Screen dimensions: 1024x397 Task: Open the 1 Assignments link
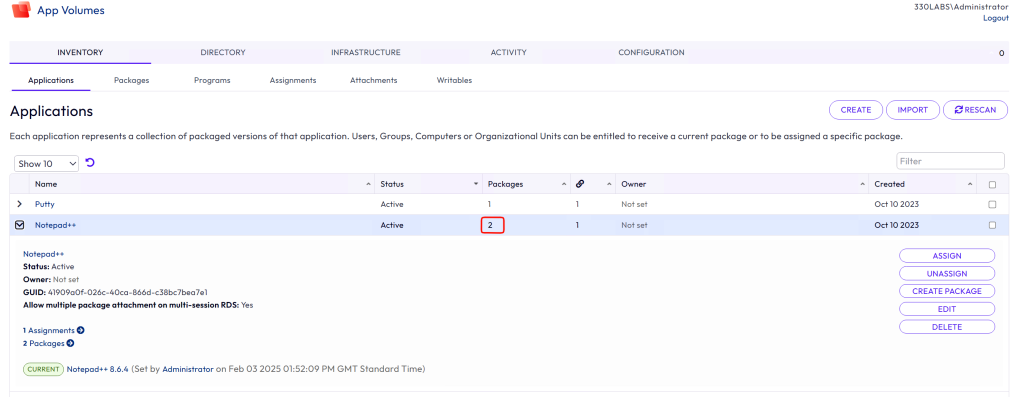pyautogui.click(x=49, y=330)
